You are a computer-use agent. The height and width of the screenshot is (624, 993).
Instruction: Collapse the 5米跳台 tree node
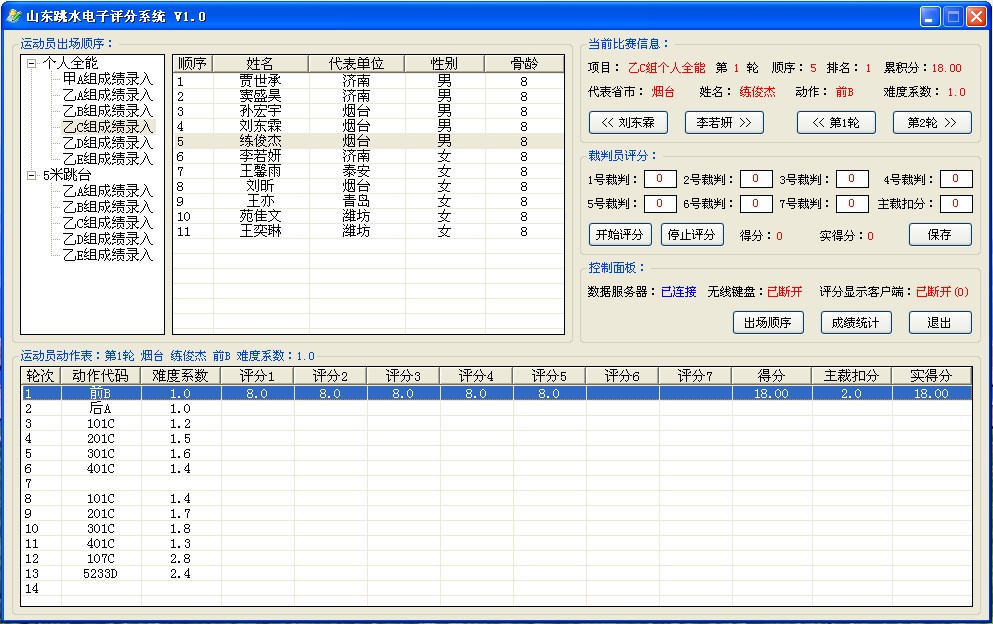tap(31, 175)
